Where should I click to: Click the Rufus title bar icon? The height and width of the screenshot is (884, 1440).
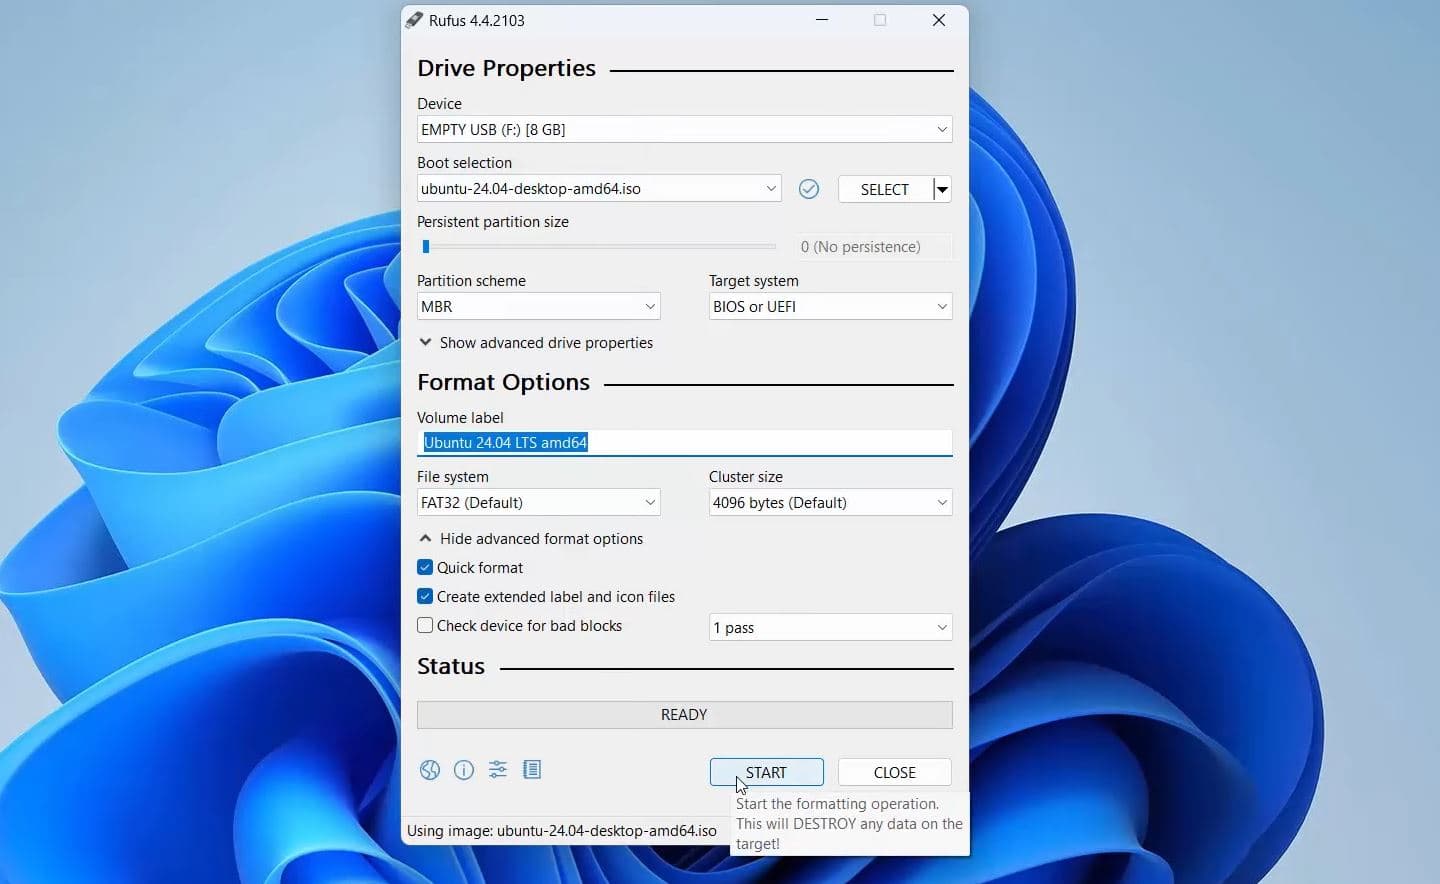414,20
